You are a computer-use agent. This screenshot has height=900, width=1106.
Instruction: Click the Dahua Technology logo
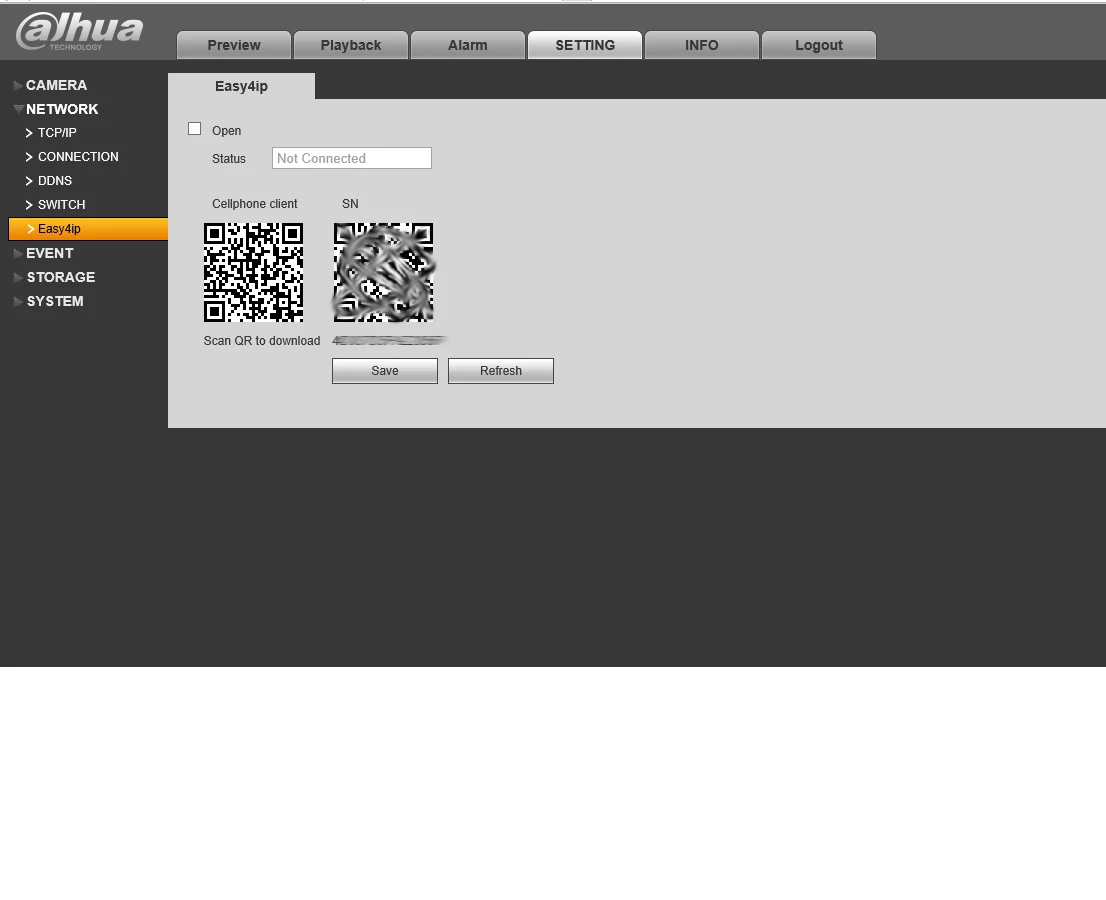[x=79, y=32]
